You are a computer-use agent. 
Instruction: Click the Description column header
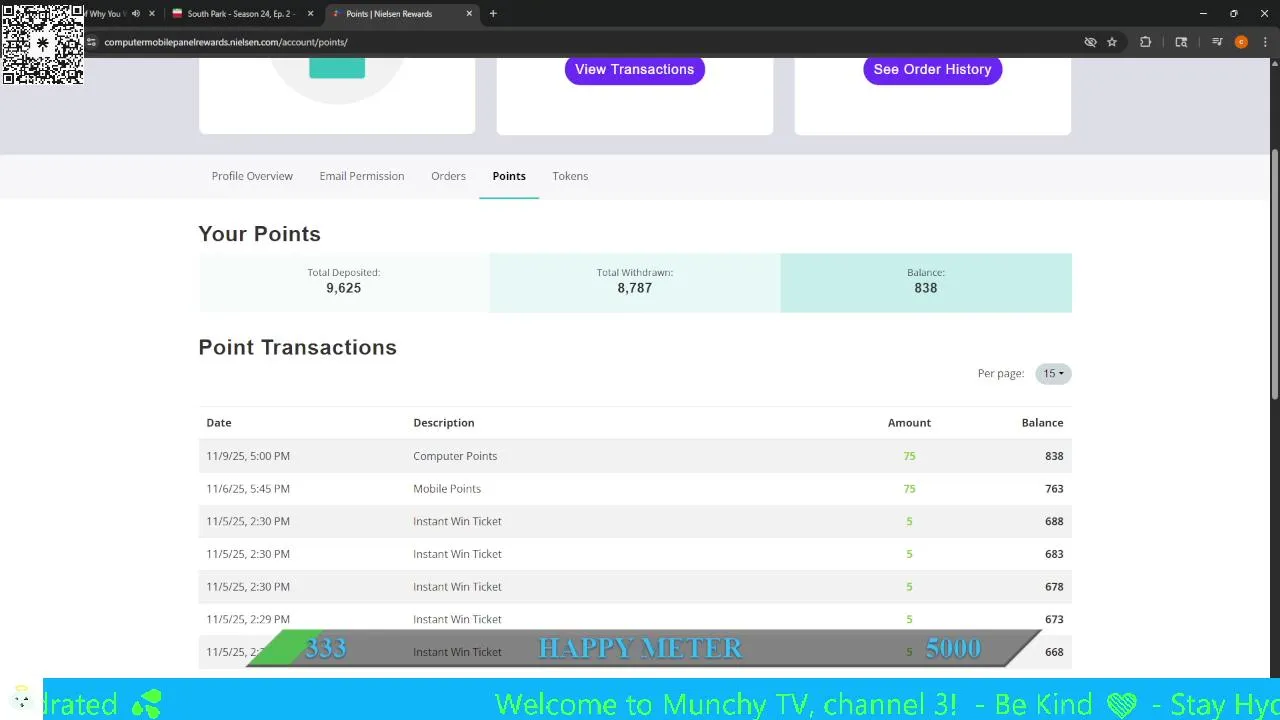click(444, 423)
